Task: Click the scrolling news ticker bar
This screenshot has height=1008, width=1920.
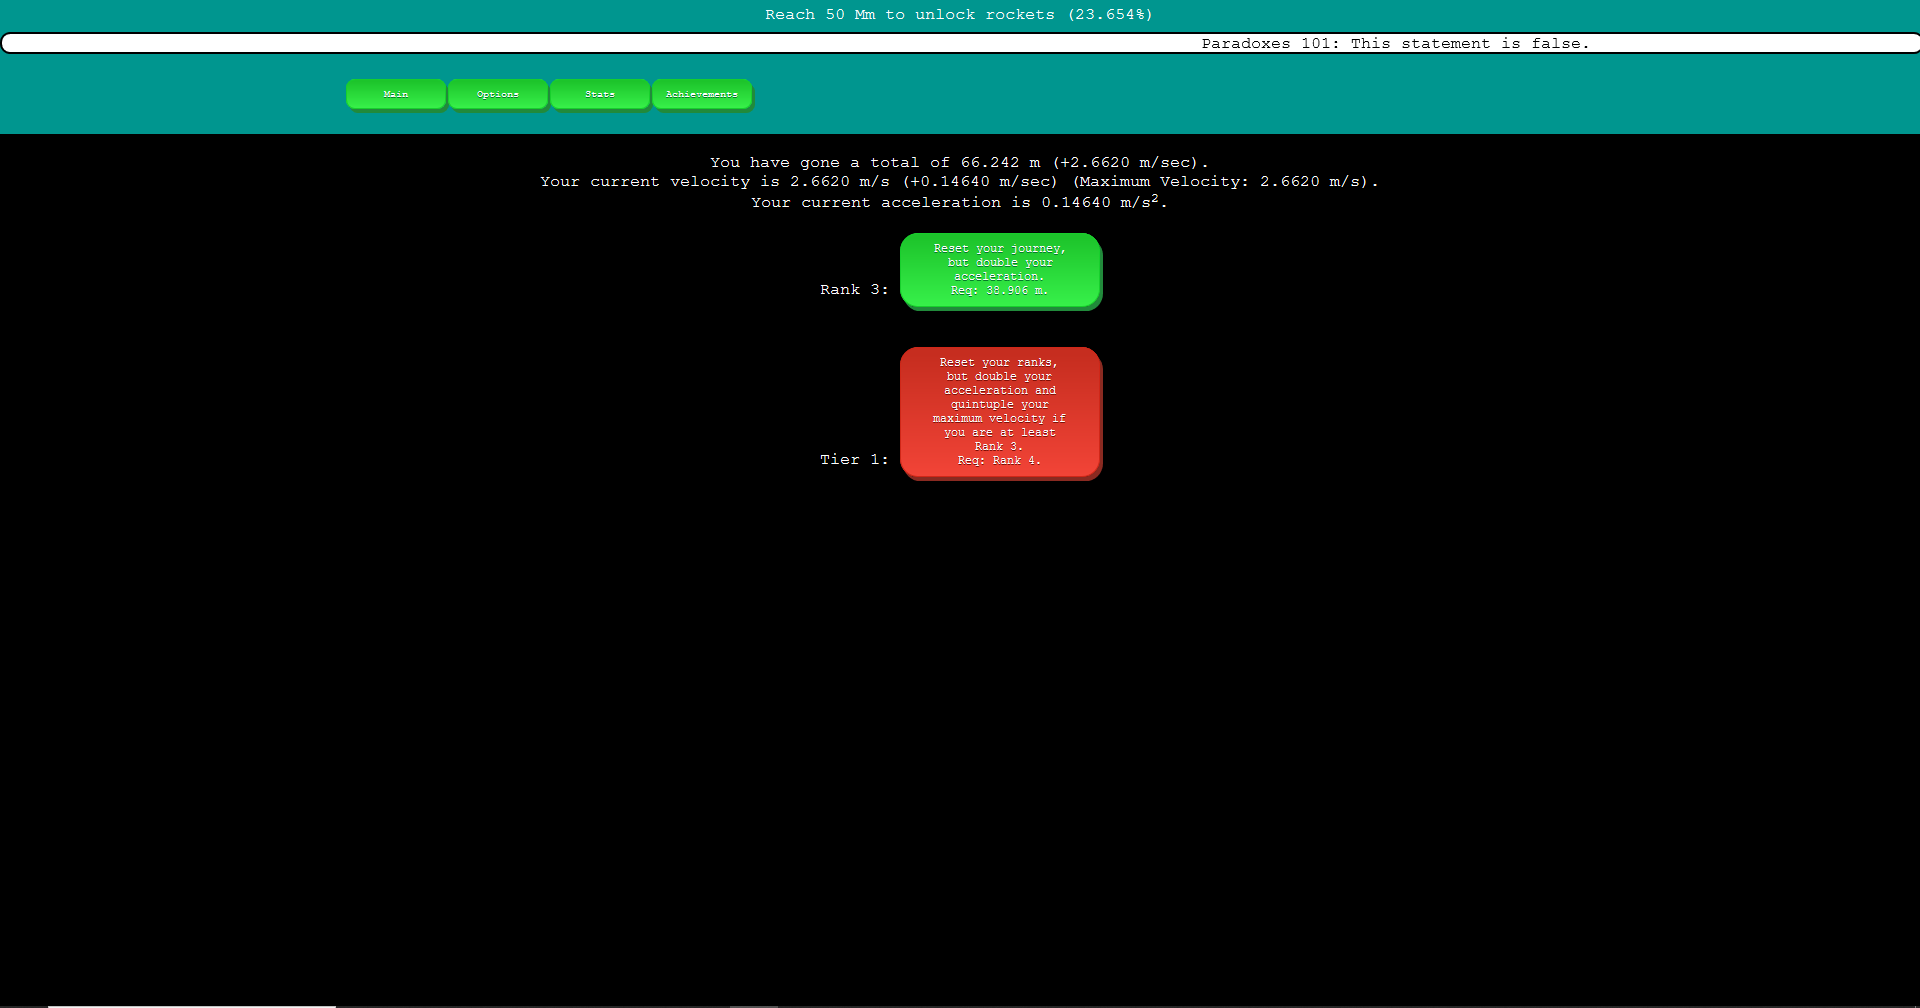Action: [x=960, y=43]
